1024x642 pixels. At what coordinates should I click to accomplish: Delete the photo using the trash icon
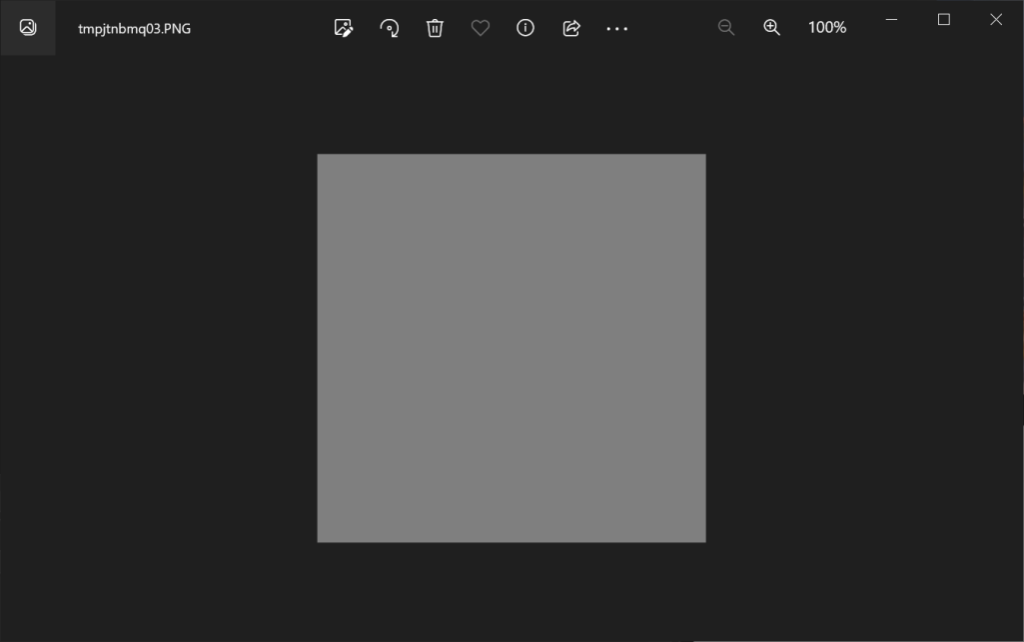435,28
